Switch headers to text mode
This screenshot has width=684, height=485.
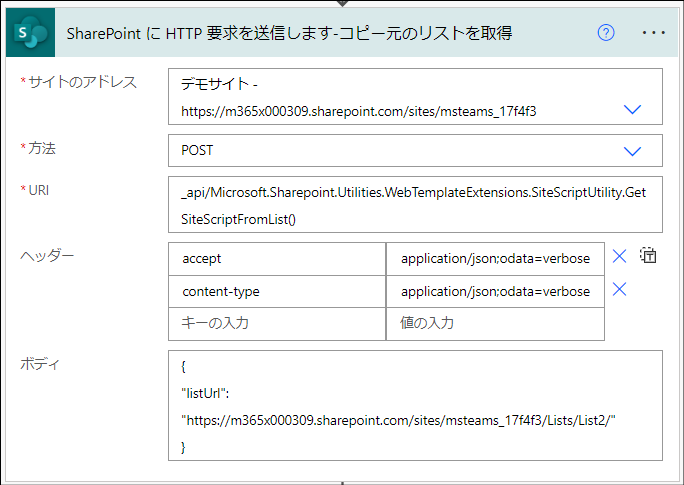(x=648, y=256)
